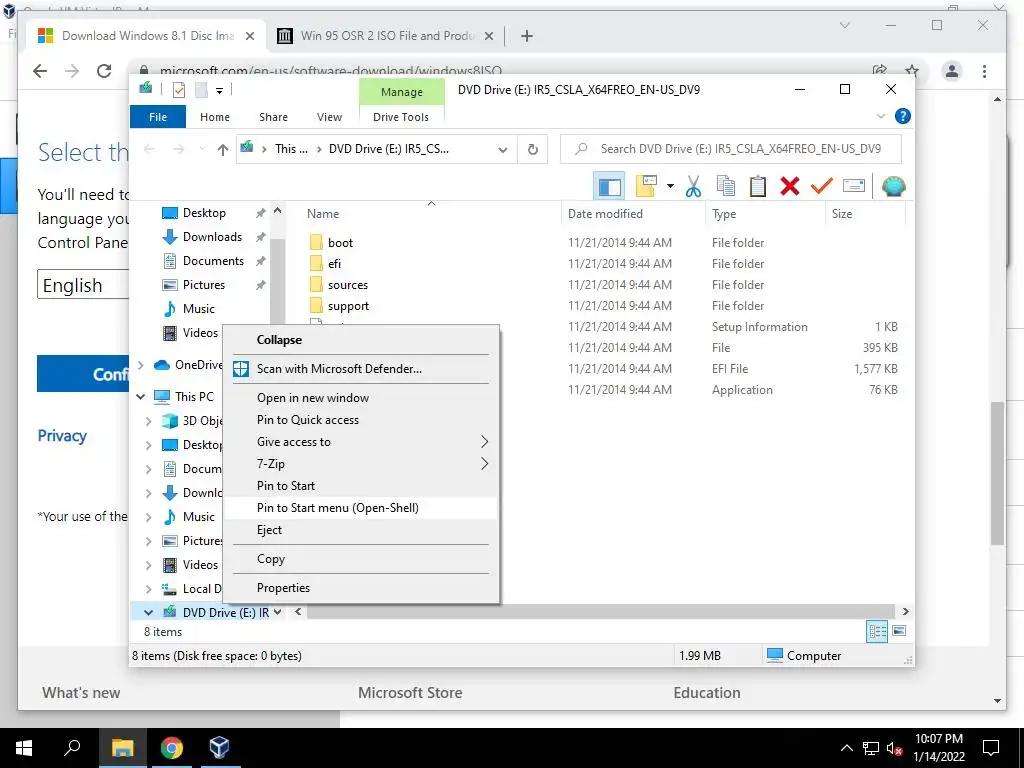Open a new Chrome tab
The height and width of the screenshot is (768, 1024).
coord(527,36)
